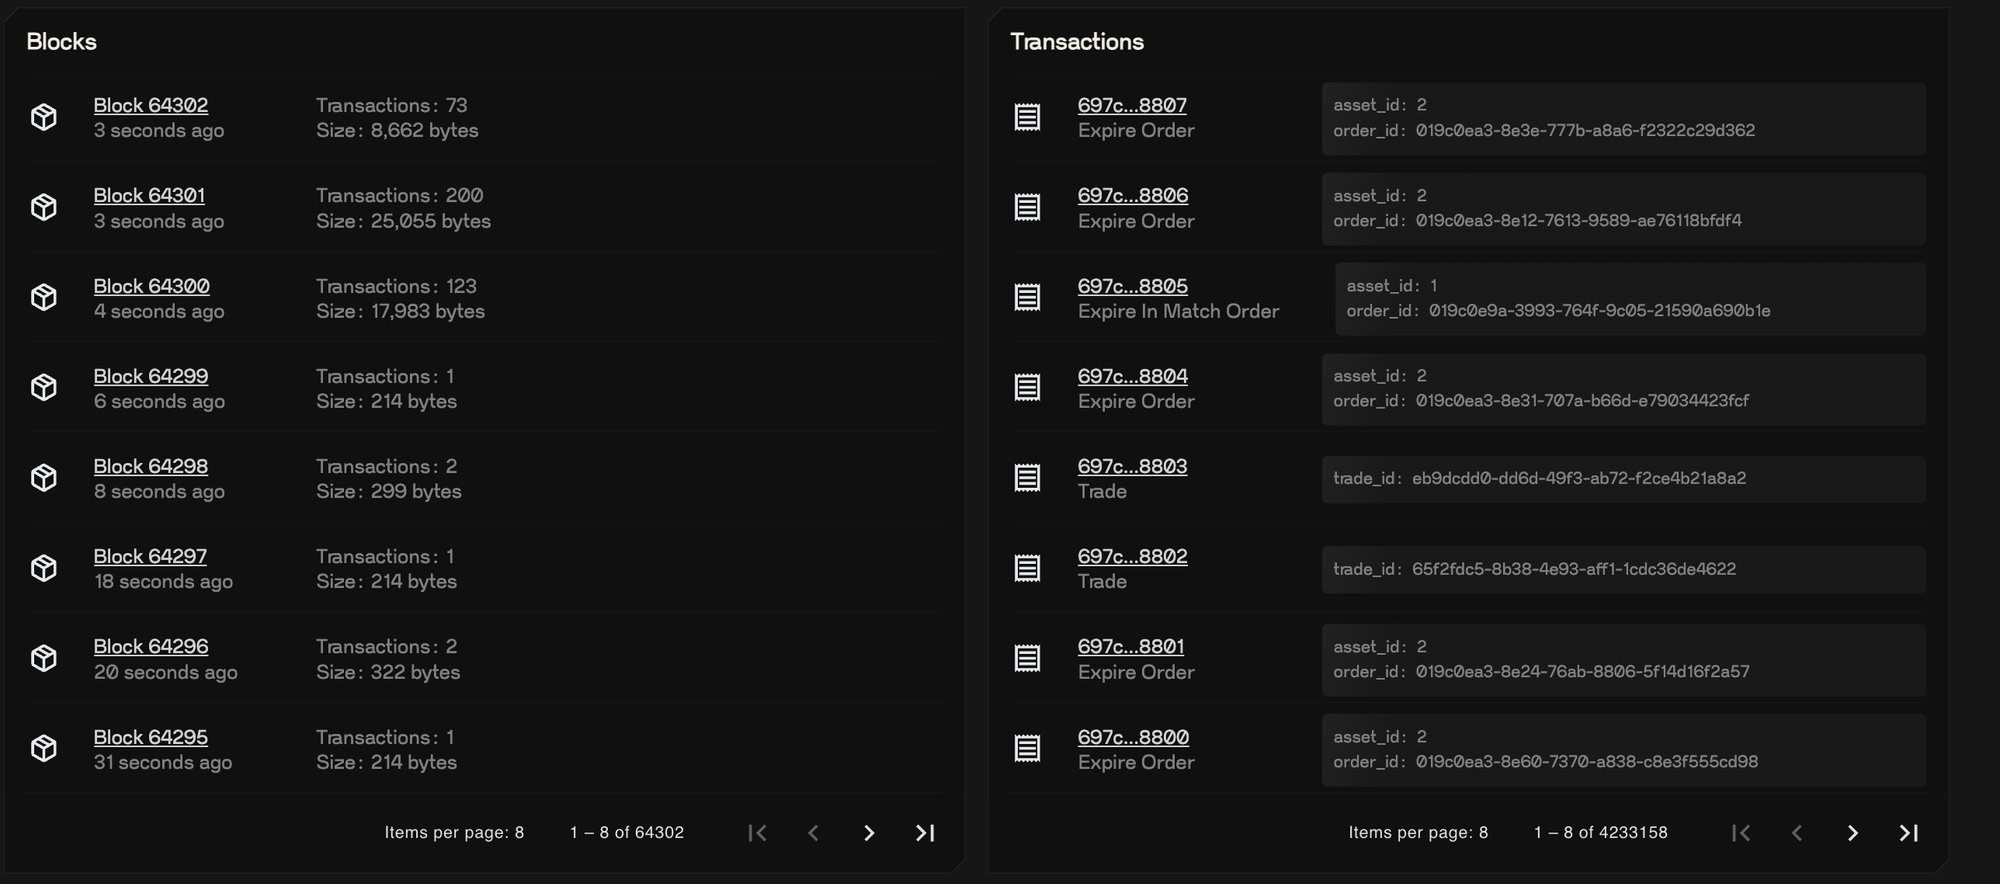Click the receipt icon beside transaction 697c...8803
Screen dimensions: 2000x884
[1027, 478]
